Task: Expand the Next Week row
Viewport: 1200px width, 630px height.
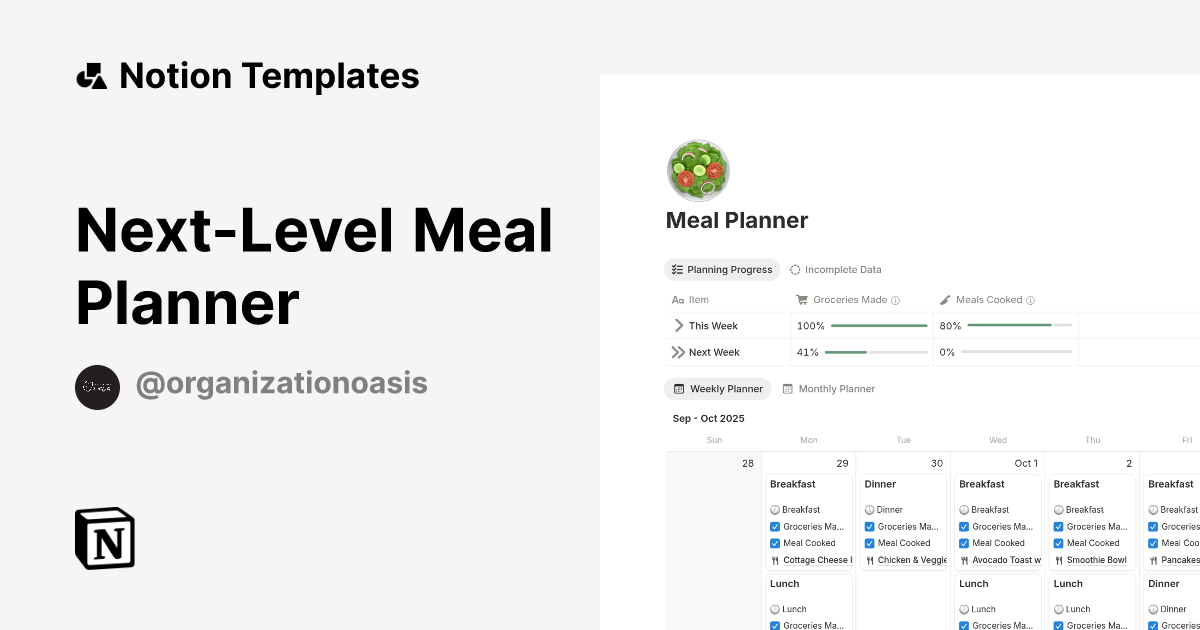Action: click(675, 352)
